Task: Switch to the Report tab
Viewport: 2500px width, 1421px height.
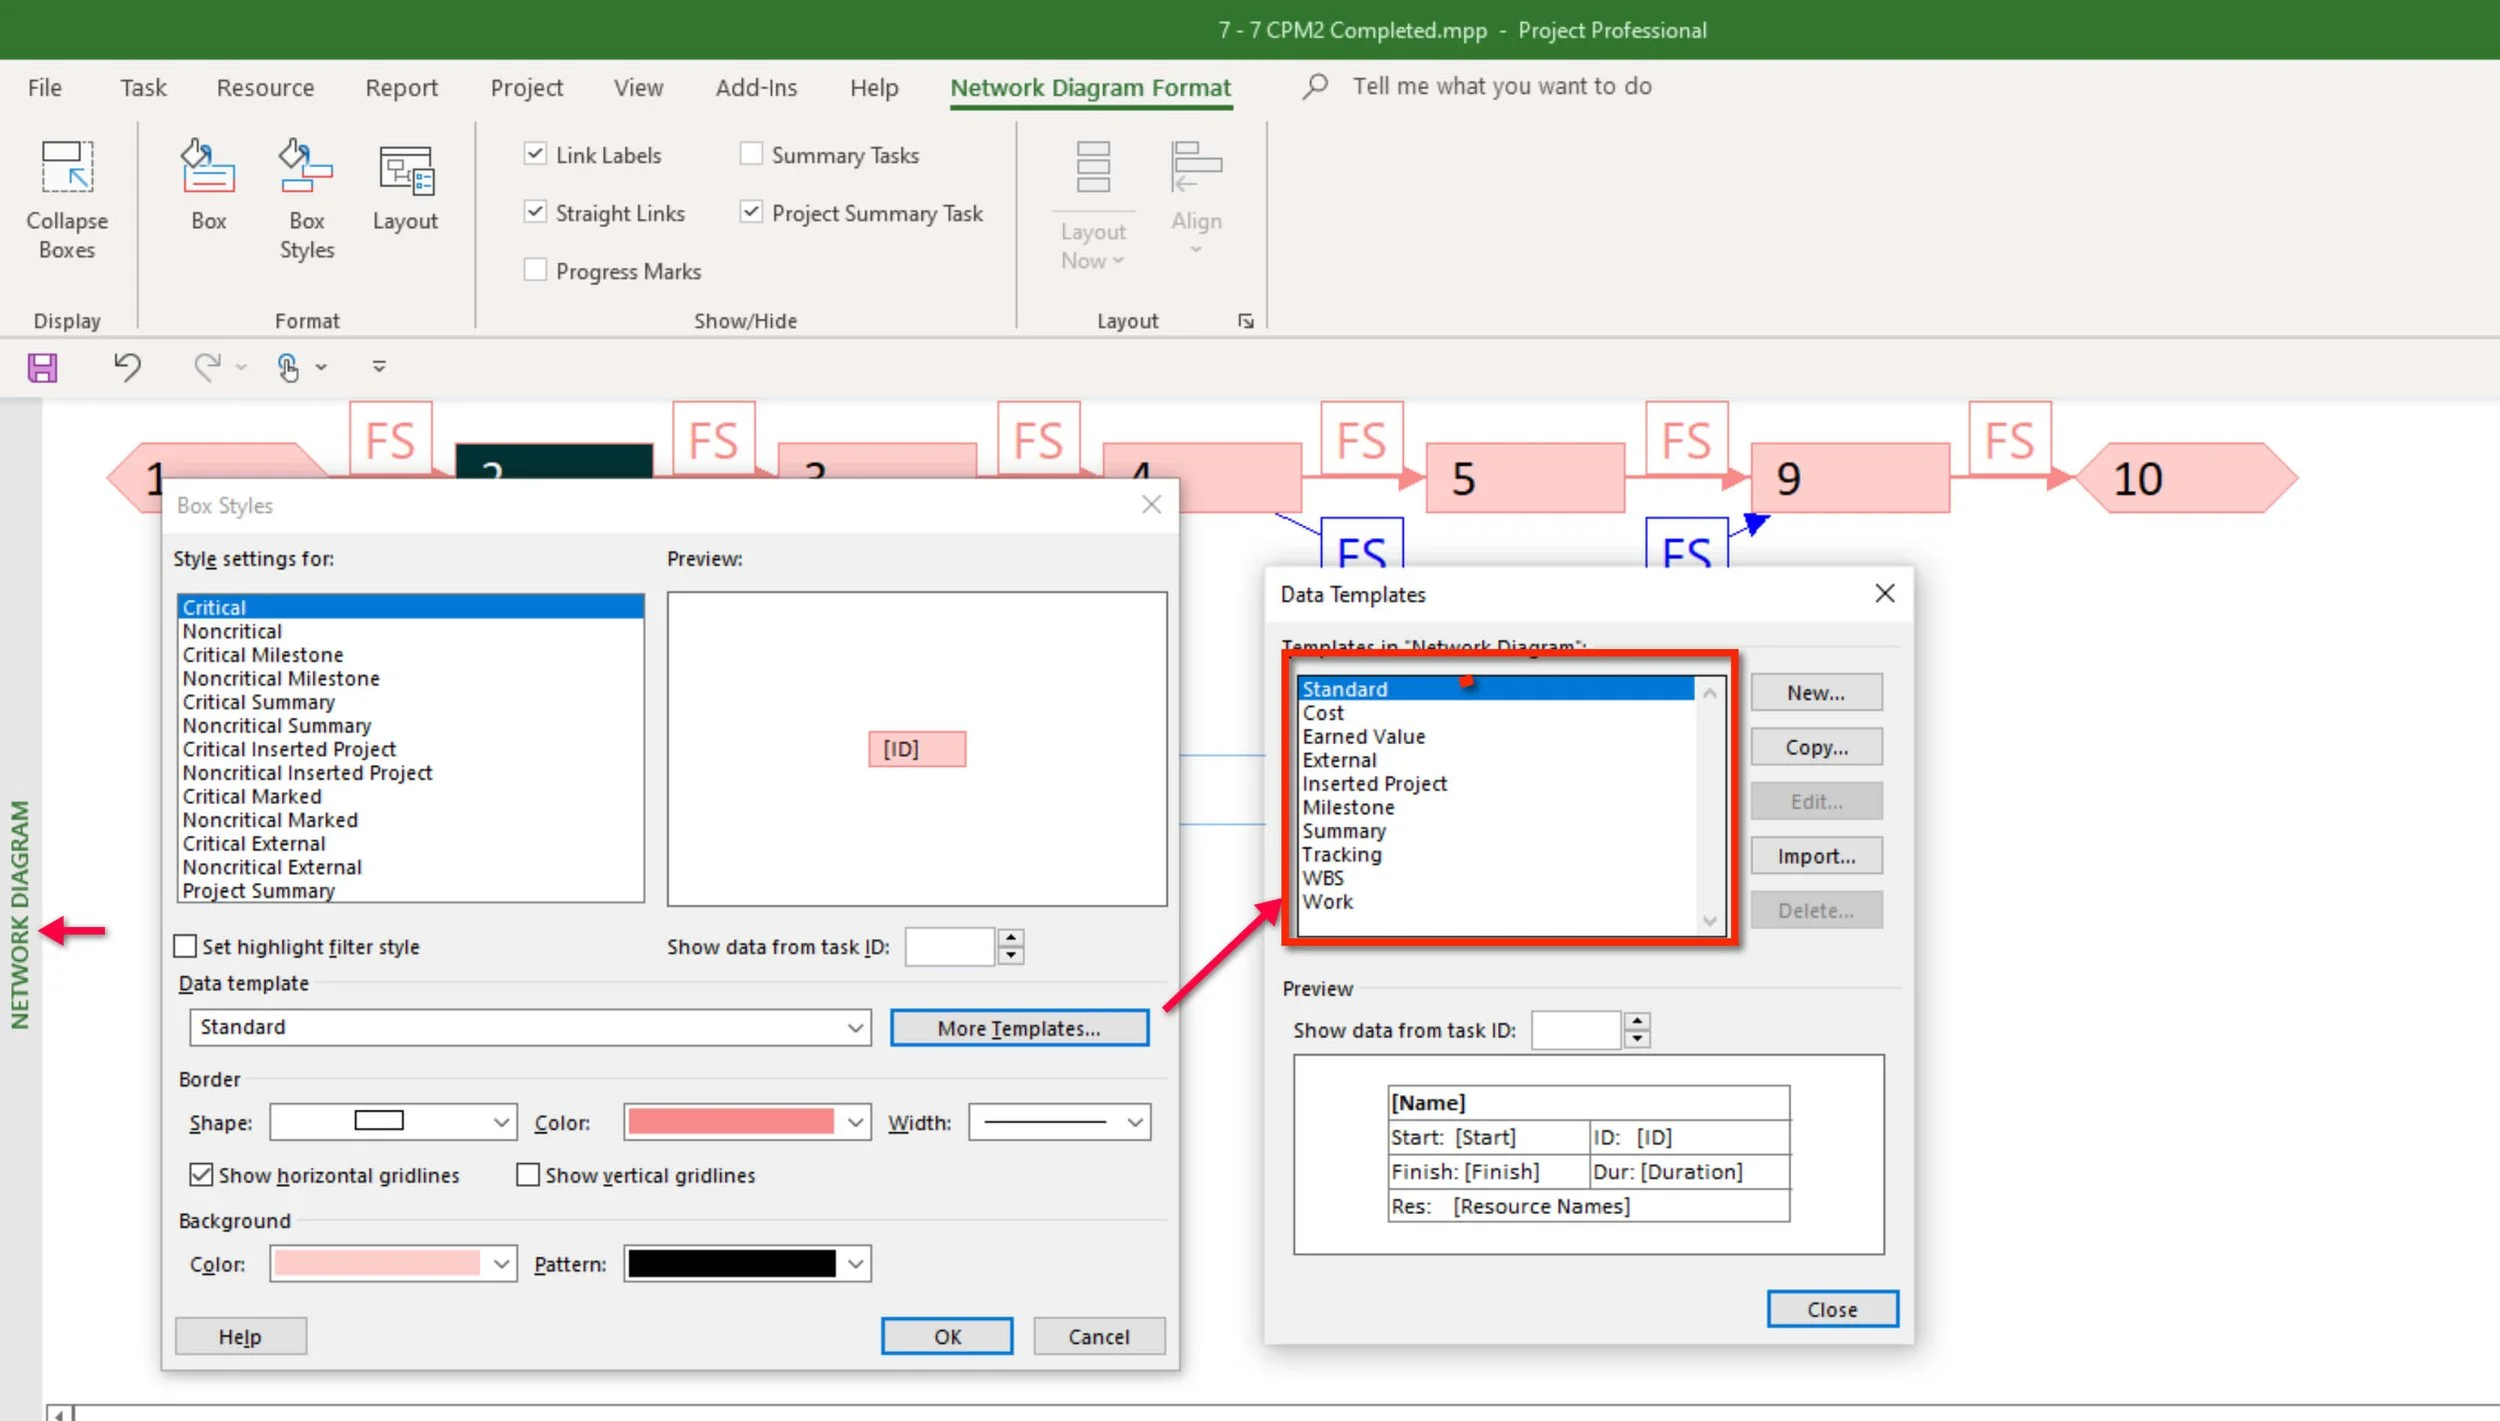Action: [x=401, y=88]
